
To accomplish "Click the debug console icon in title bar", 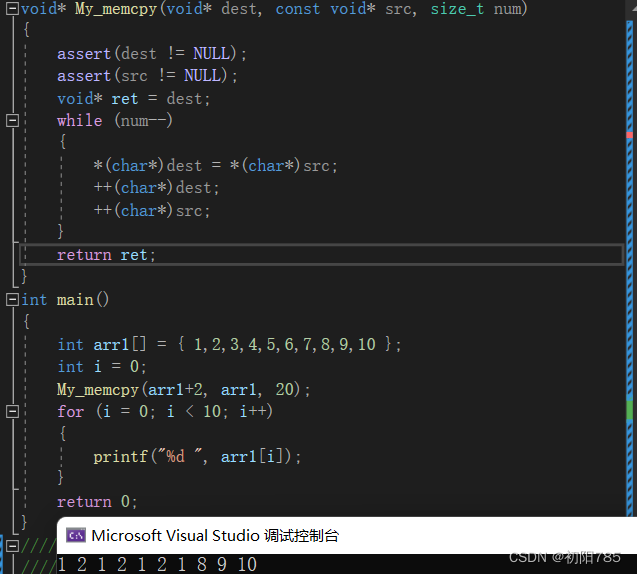I will pos(76,535).
